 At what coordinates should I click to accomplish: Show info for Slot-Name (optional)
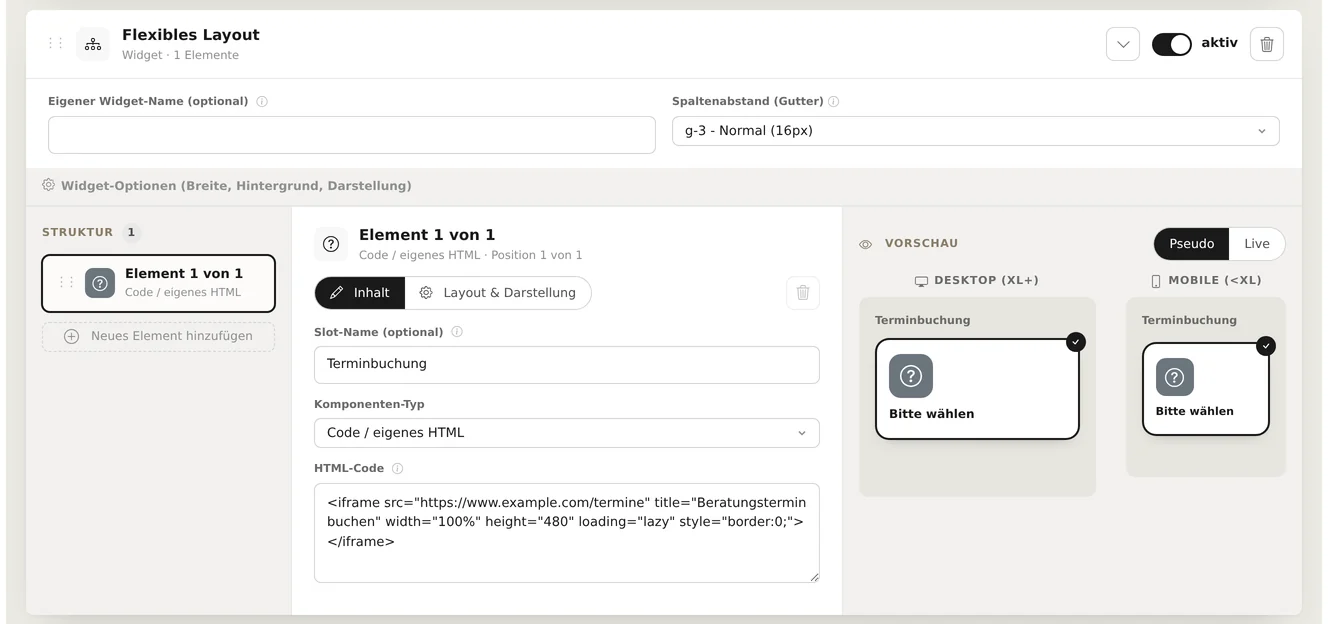click(457, 332)
